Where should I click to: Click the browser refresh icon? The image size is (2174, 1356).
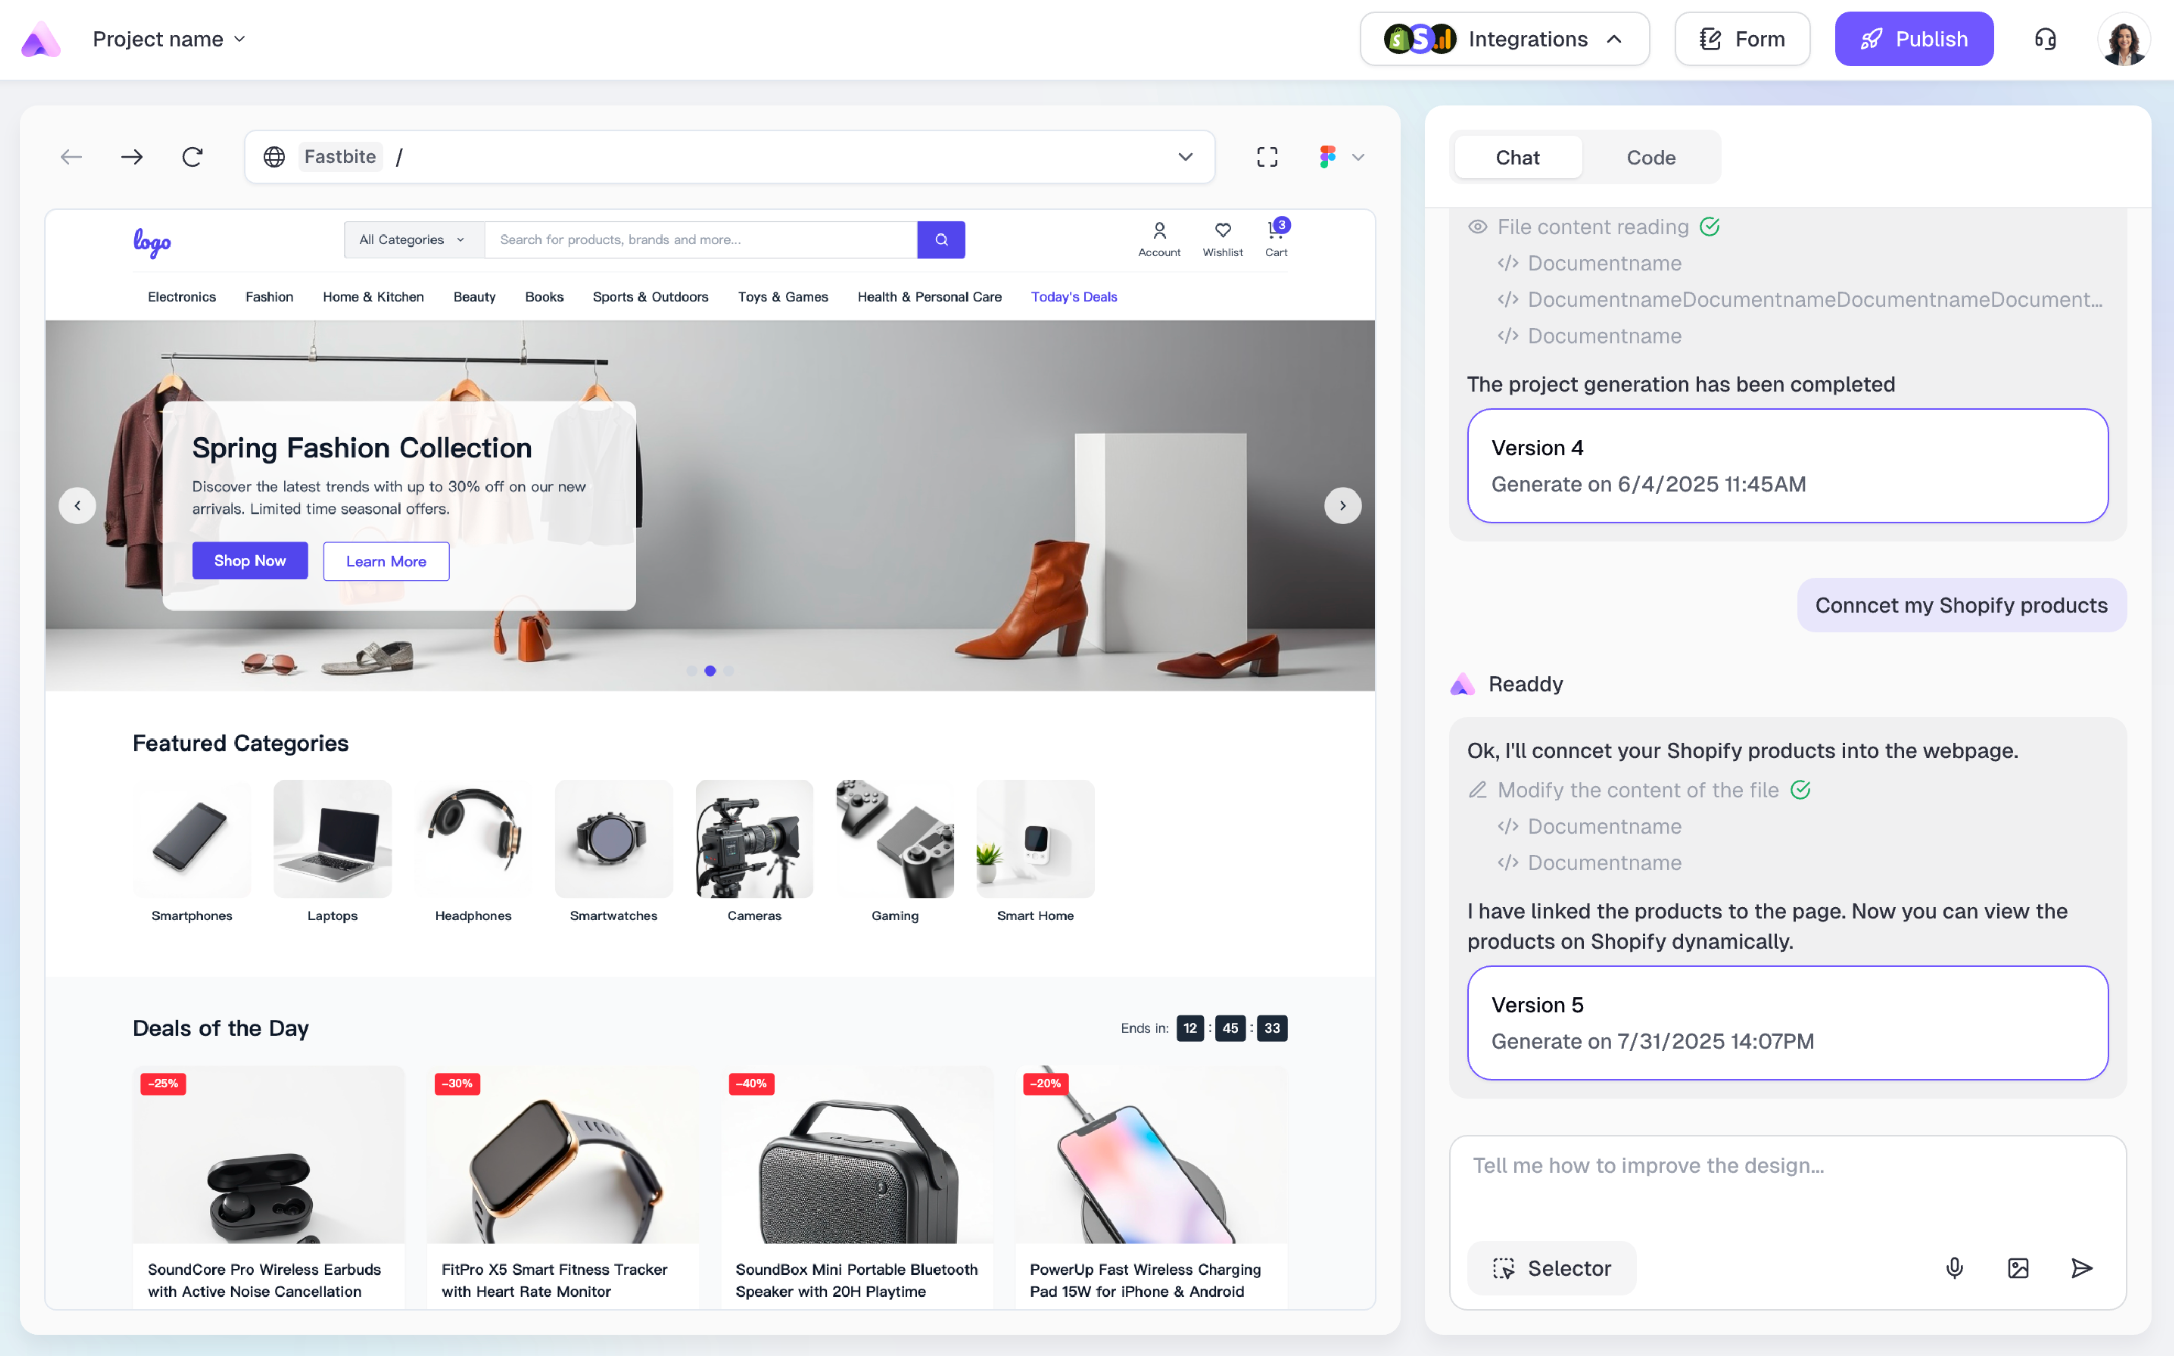click(192, 157)
